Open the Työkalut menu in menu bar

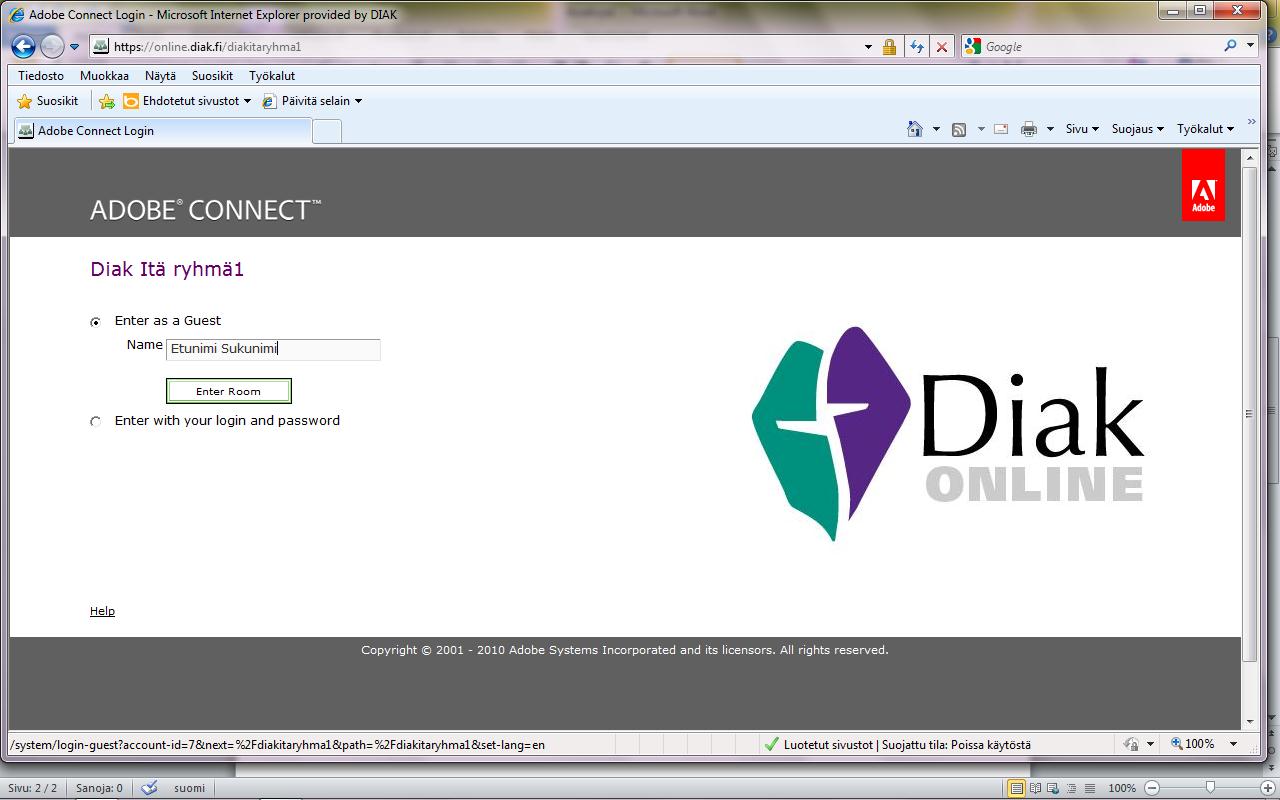coord(272,76)
